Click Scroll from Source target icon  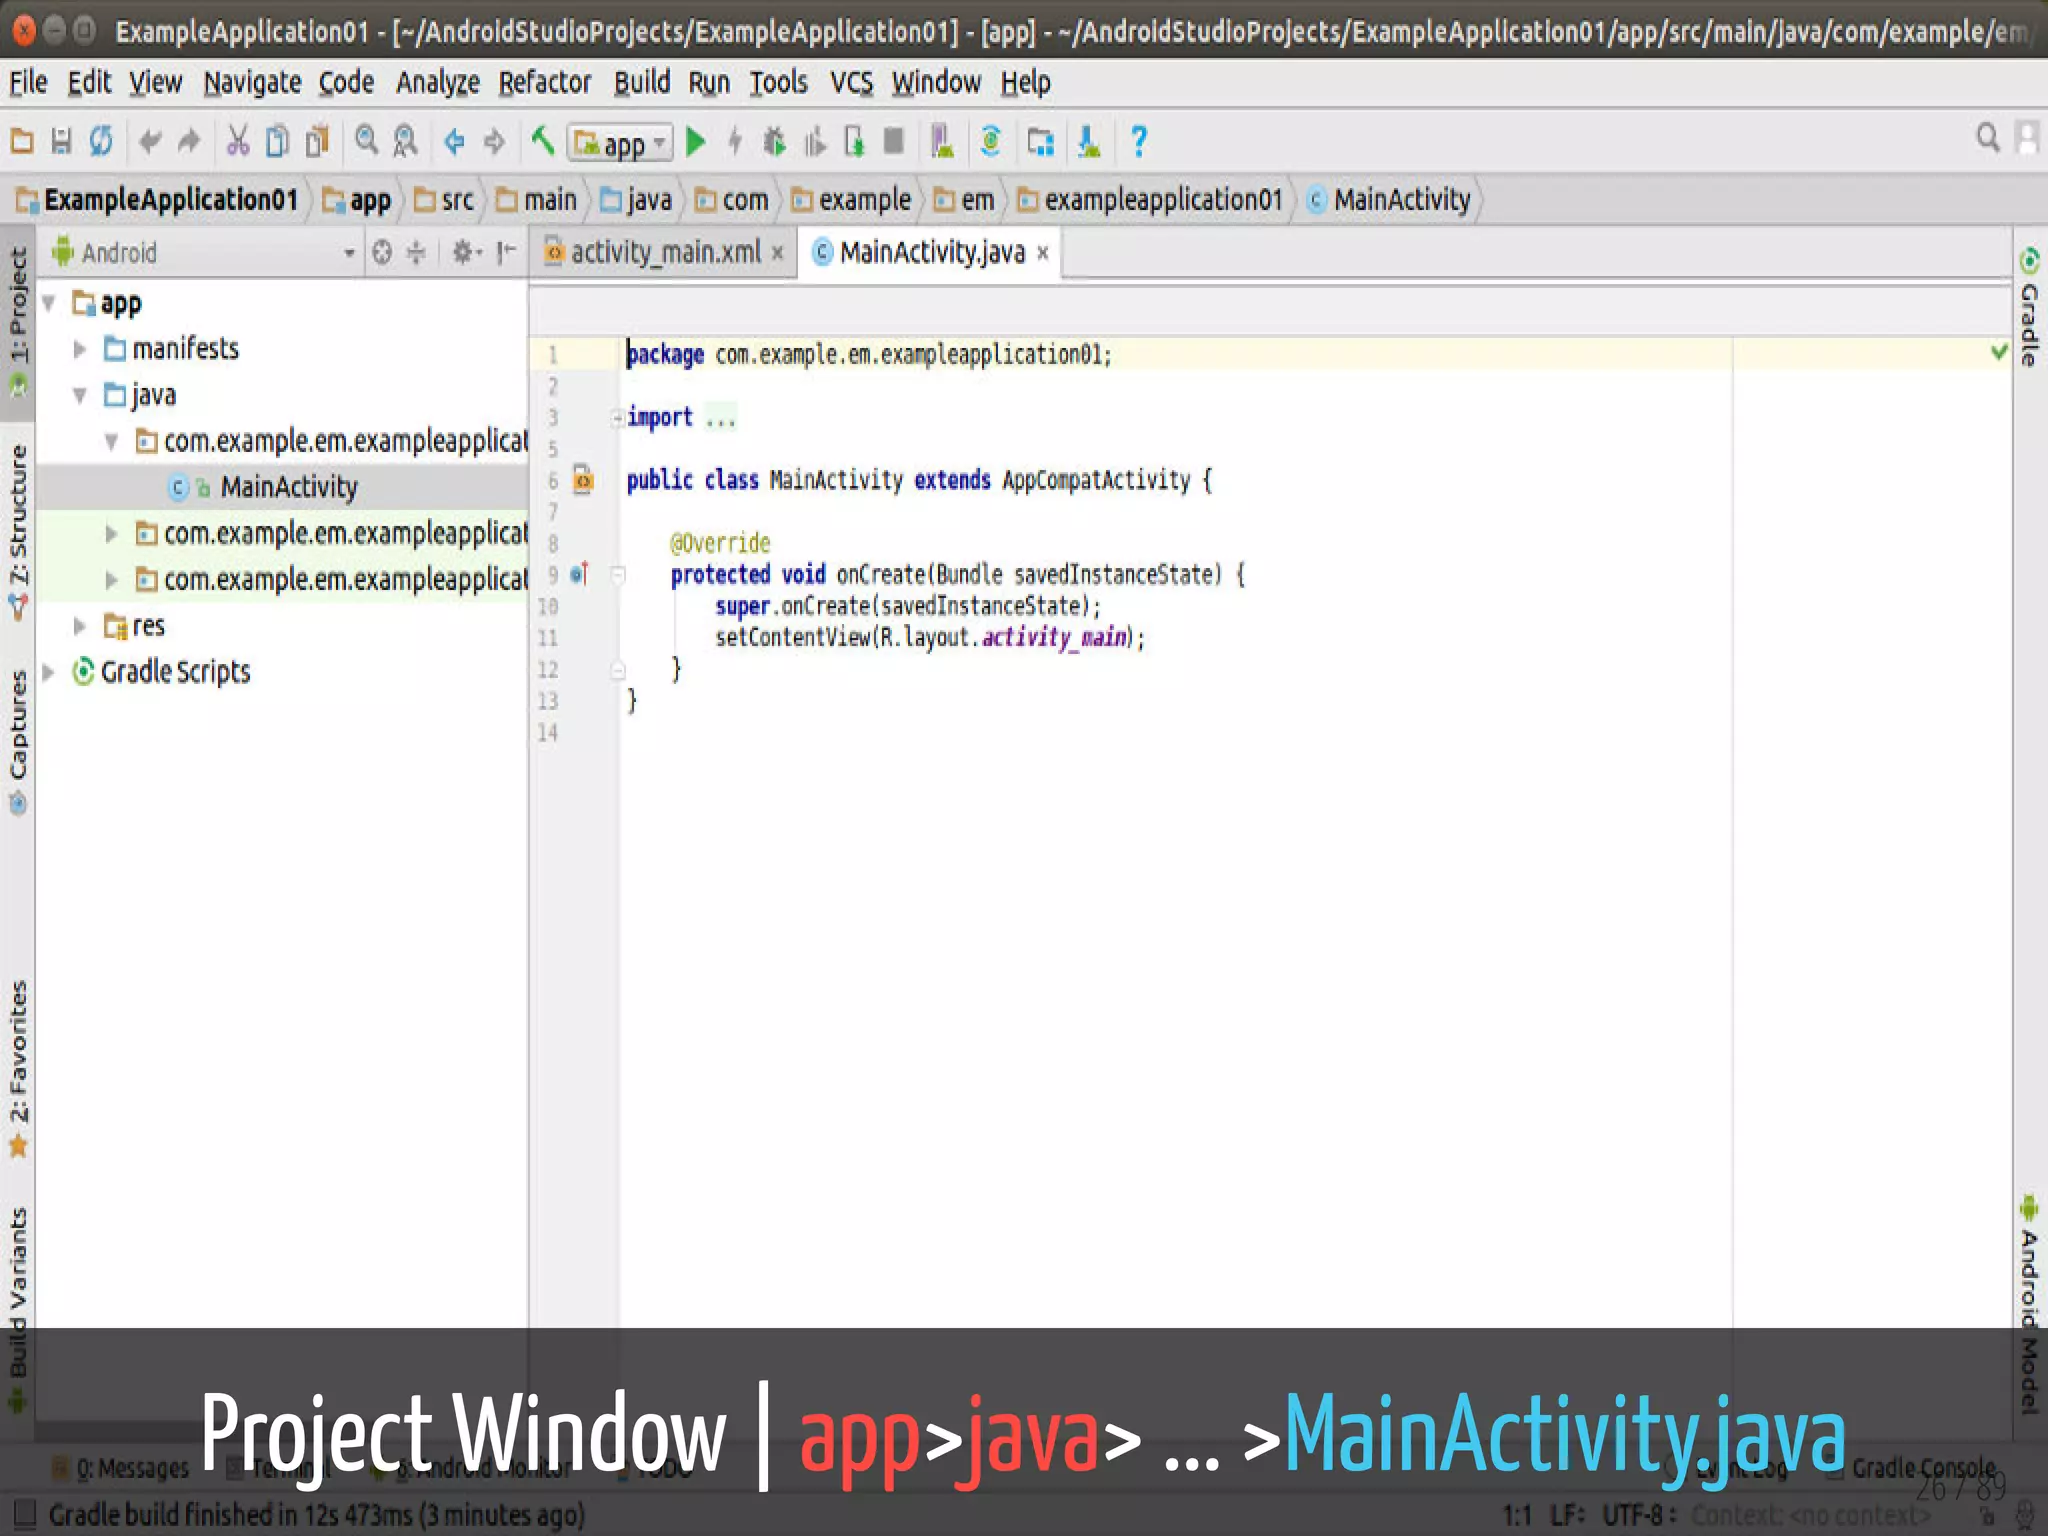[x=382, y=252]
